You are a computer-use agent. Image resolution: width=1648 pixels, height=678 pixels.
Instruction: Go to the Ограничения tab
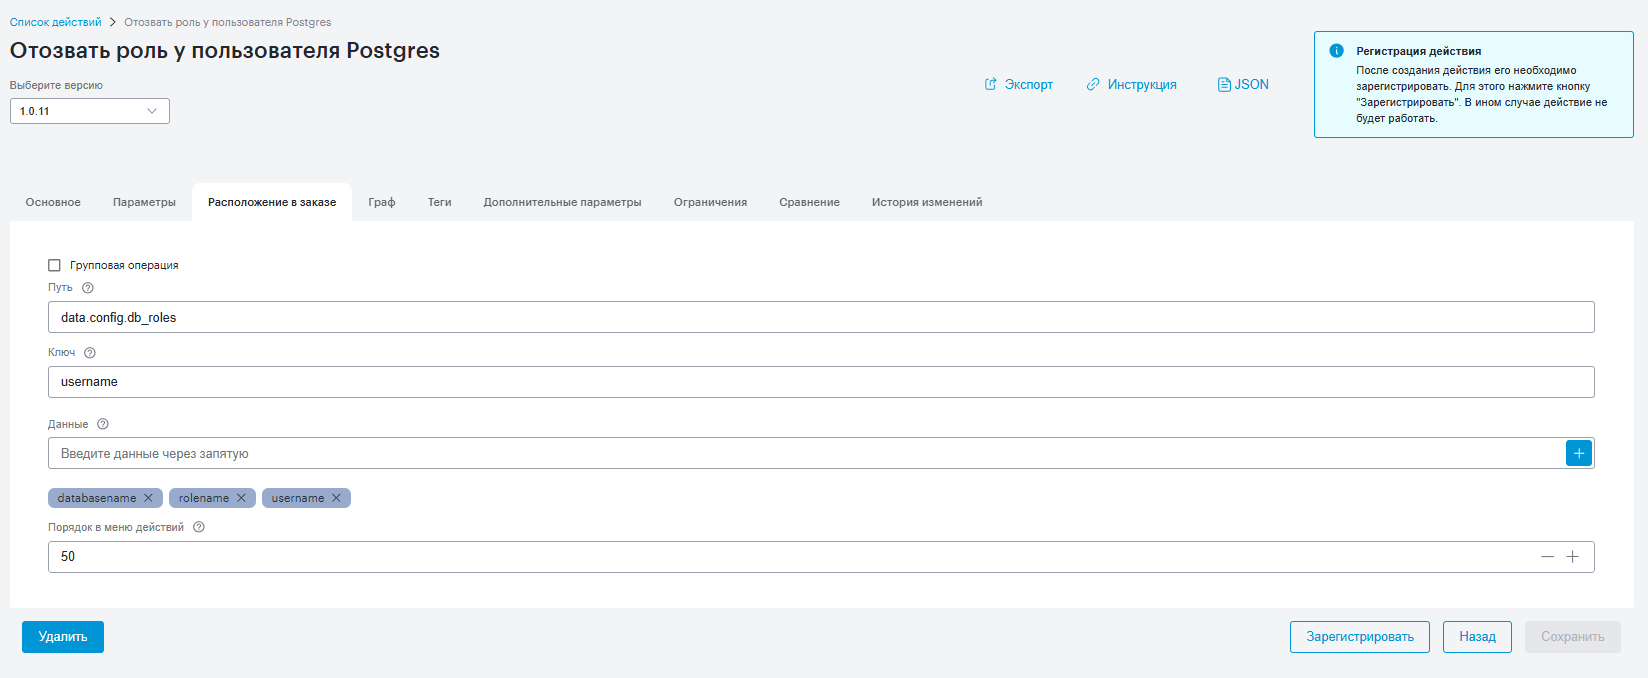point(711,202)
